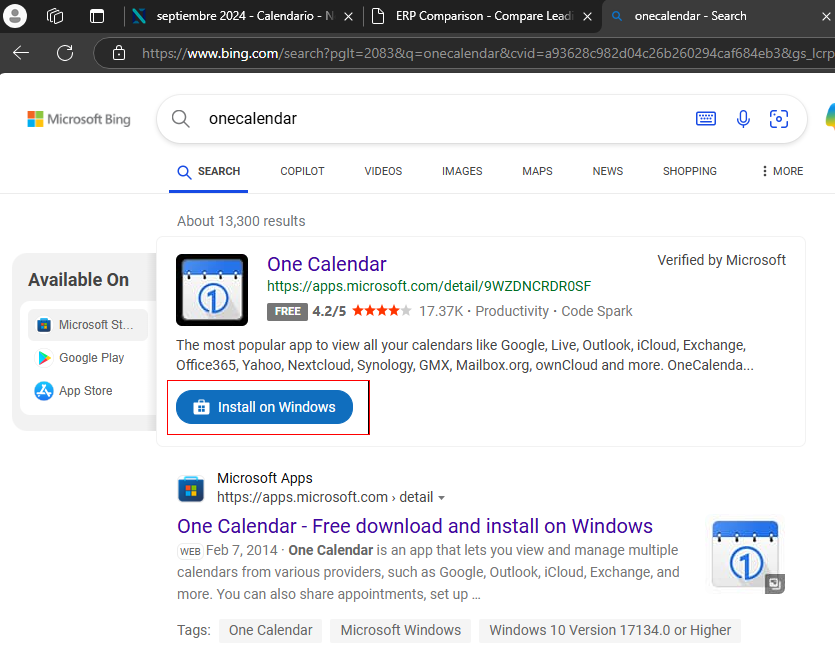Open visual search camera icon
The width and height of the screenshot is (835, 652).
click(779, 119)
